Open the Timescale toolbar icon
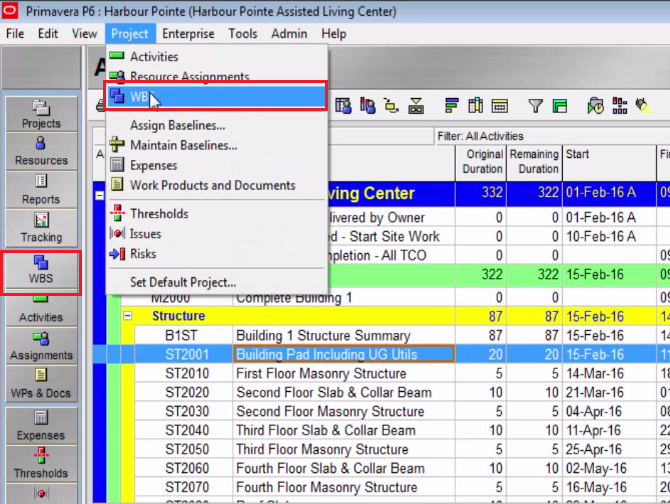670x504 pixels. point(500,105)
